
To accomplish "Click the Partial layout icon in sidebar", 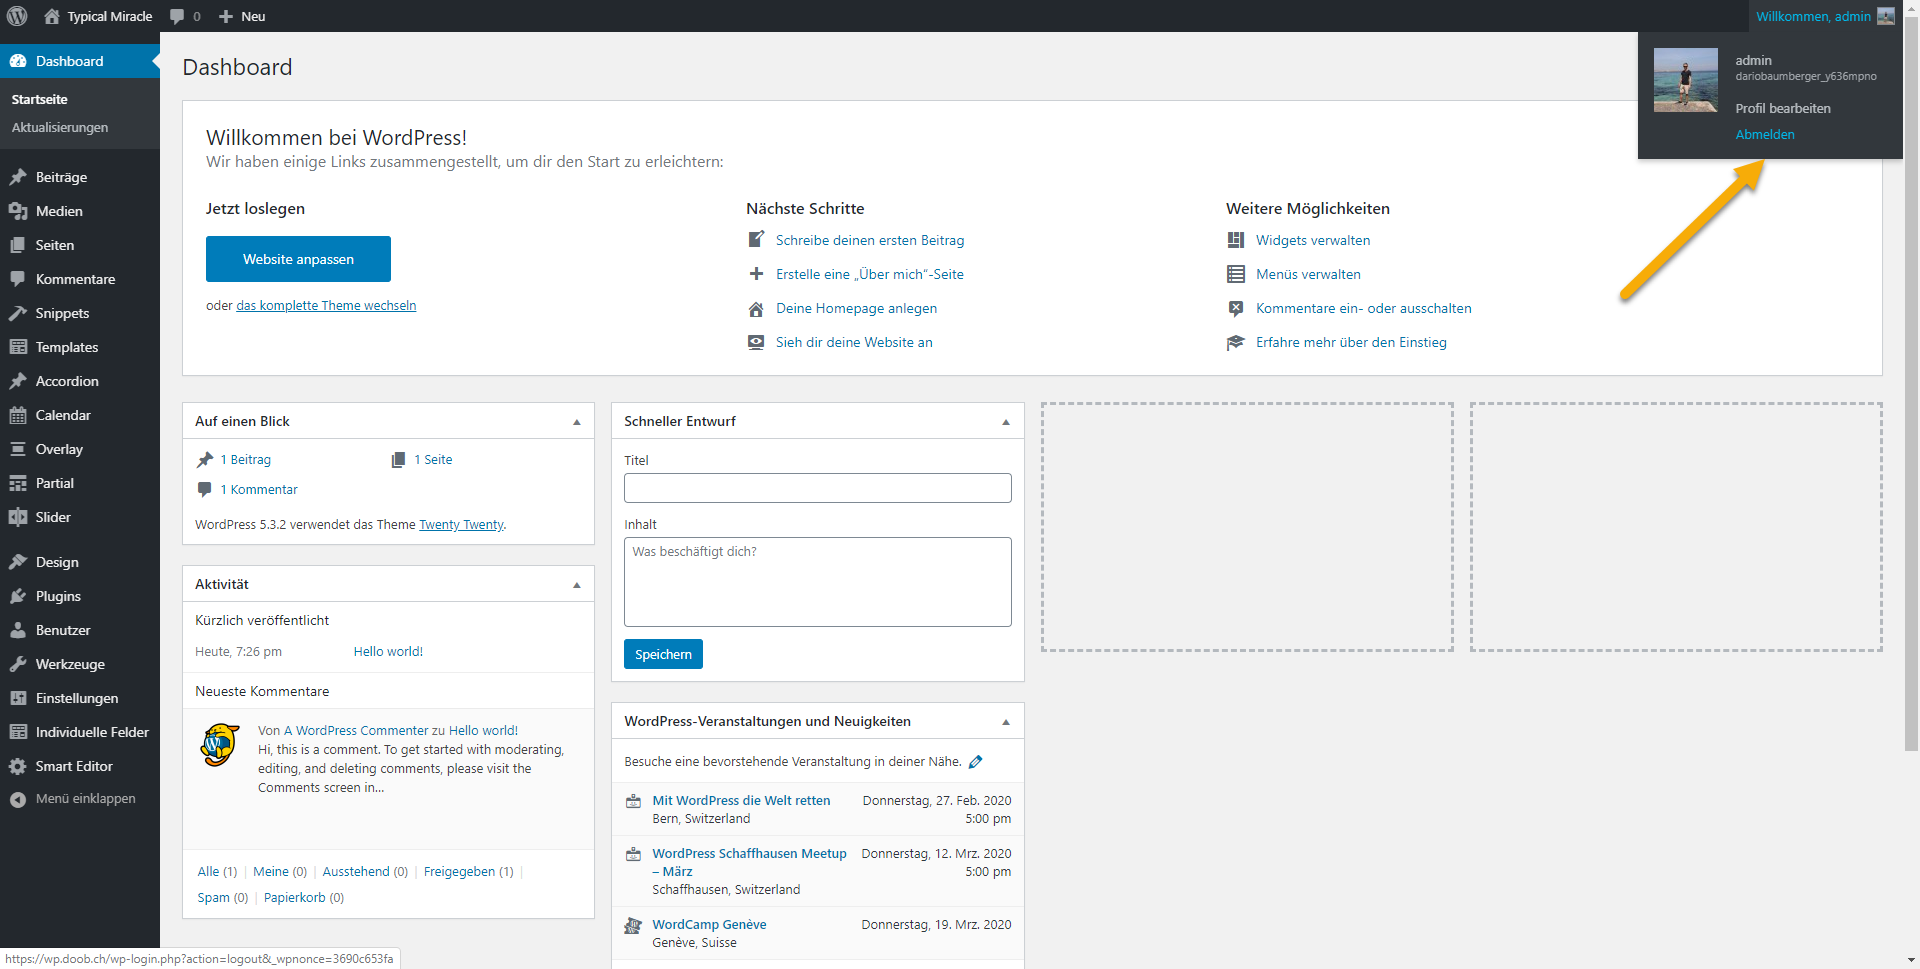I will tap(18, 483).
